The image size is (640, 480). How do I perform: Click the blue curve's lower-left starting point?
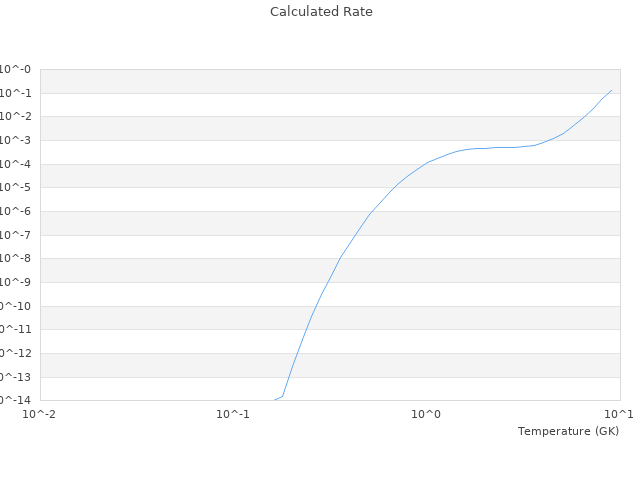click(x=274, y=400)
